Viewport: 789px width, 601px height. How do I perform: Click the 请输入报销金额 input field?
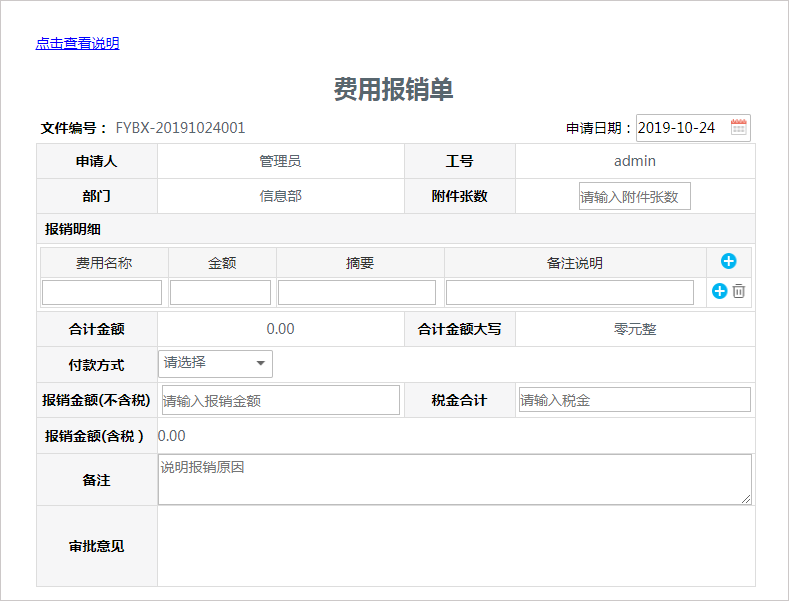(281, 400)
